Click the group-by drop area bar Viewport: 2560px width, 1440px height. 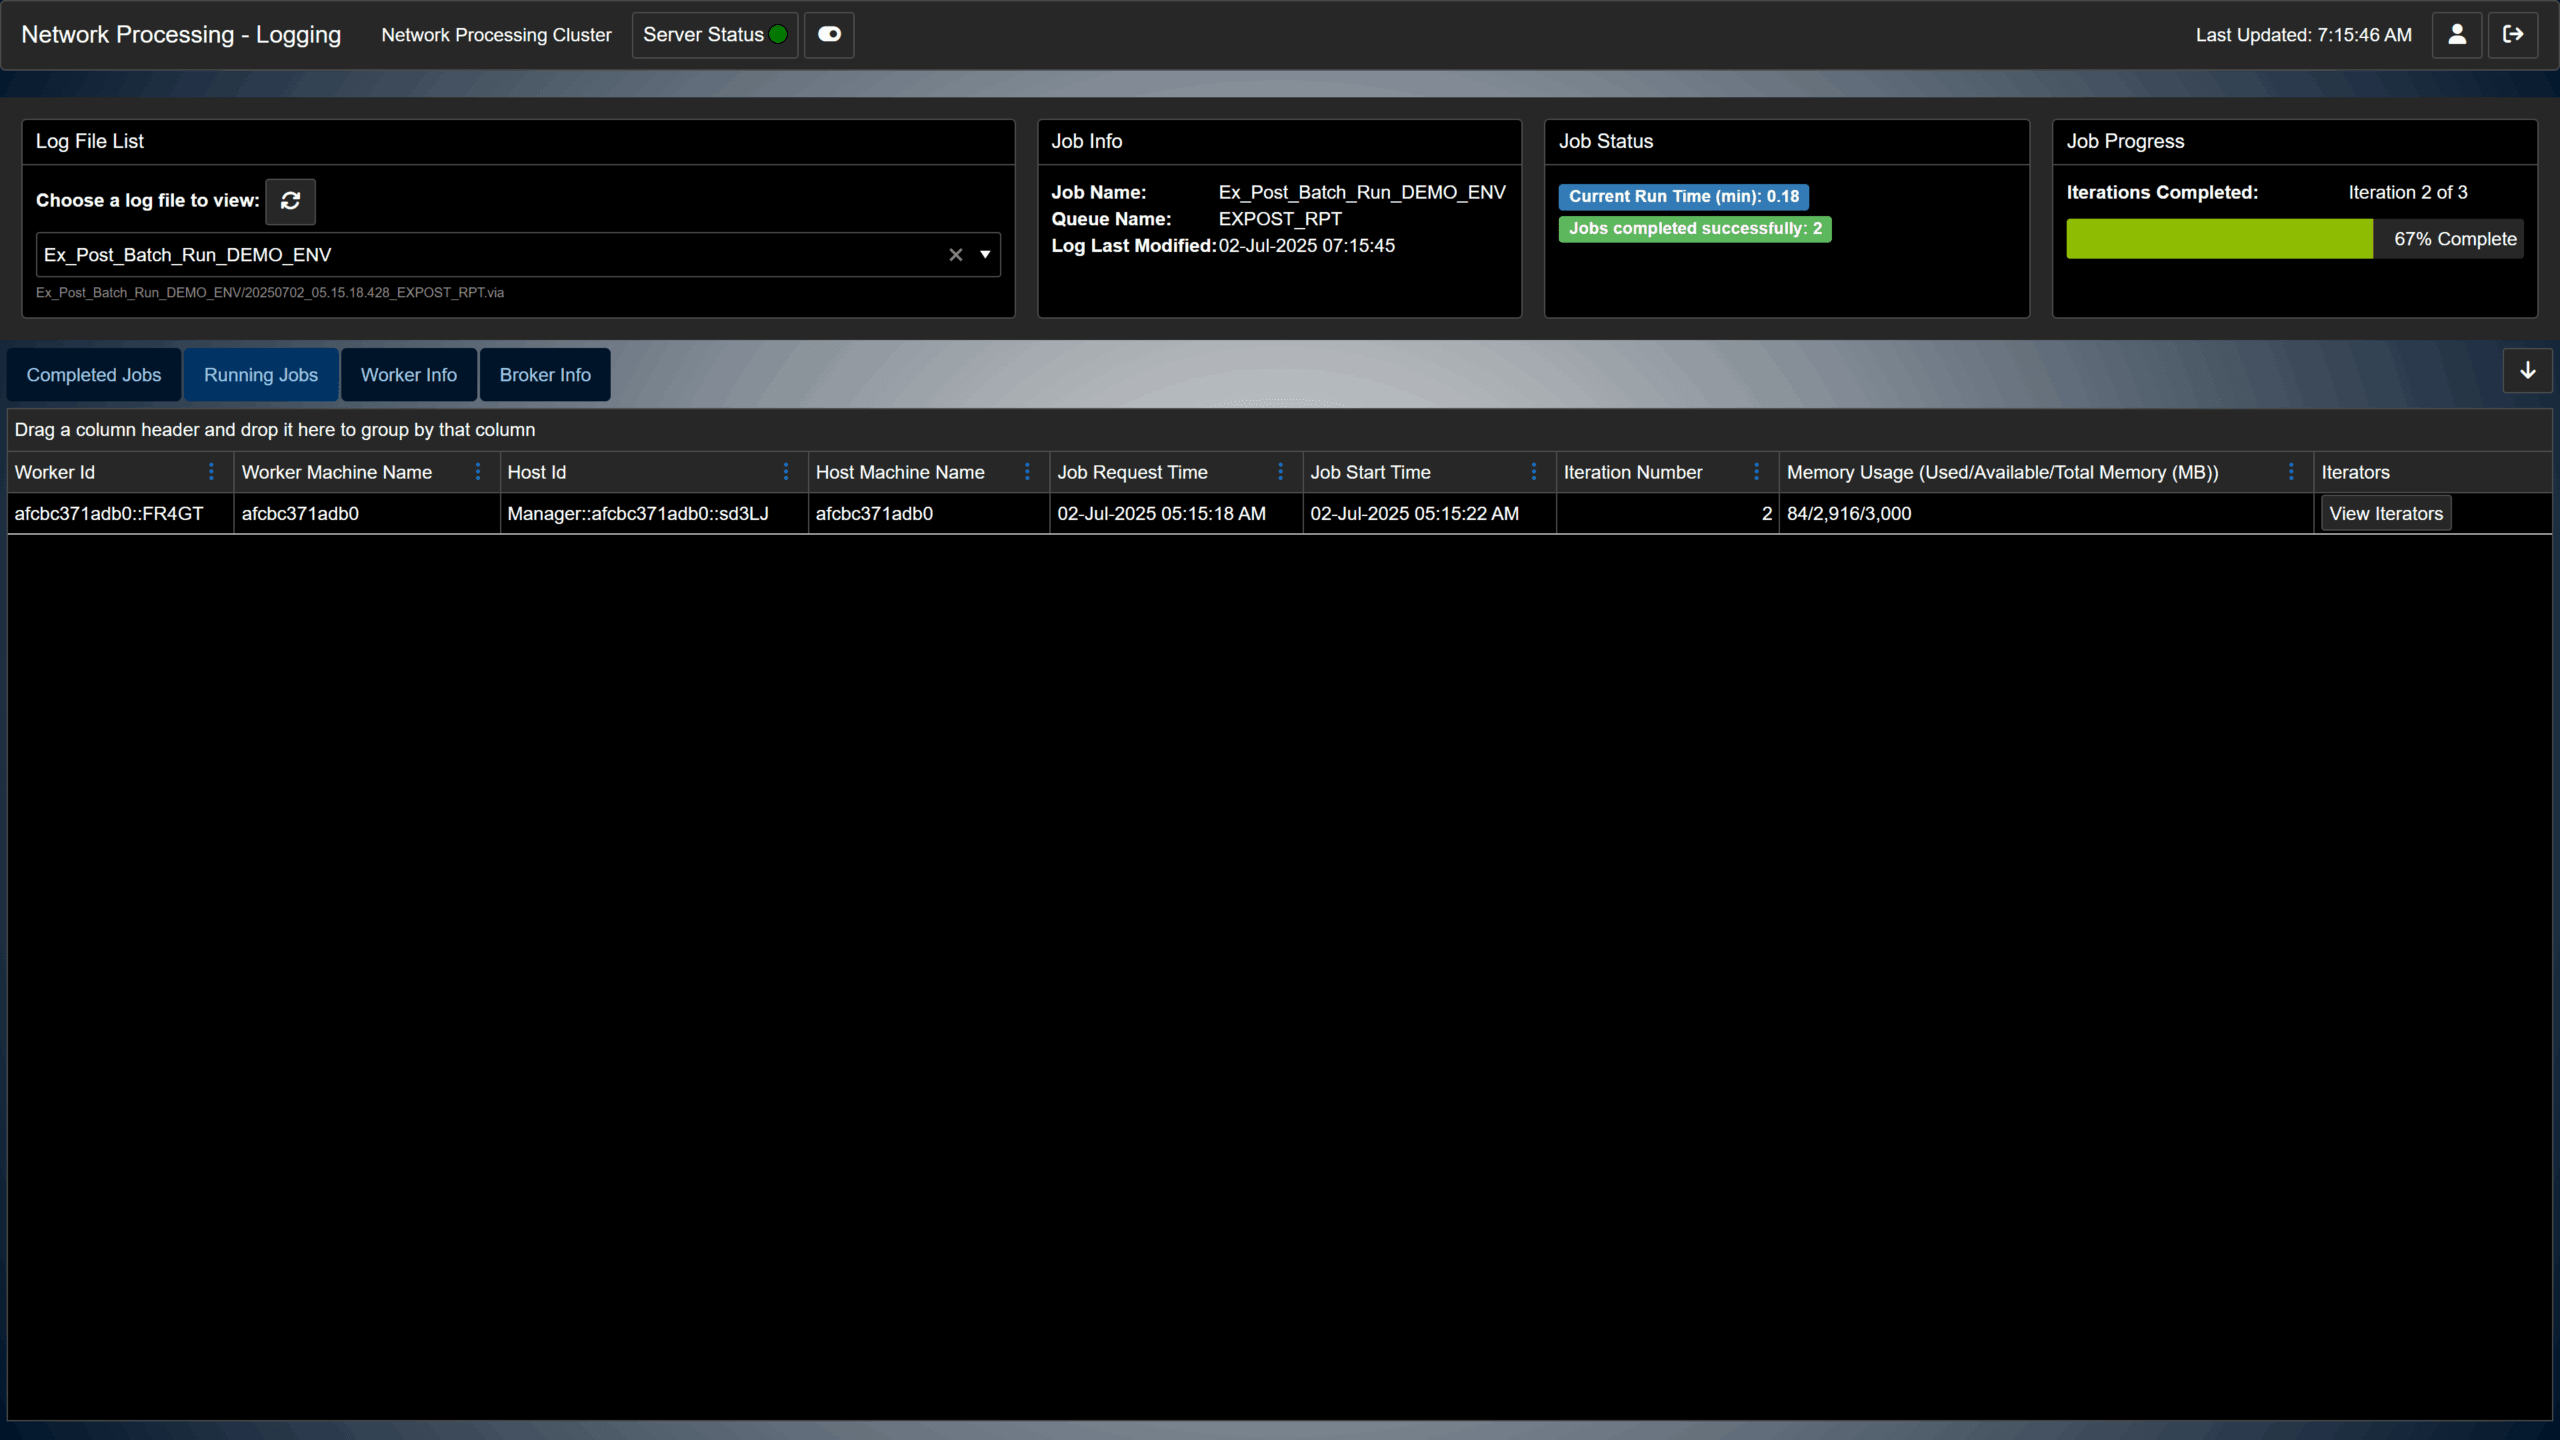[1279, 430]
